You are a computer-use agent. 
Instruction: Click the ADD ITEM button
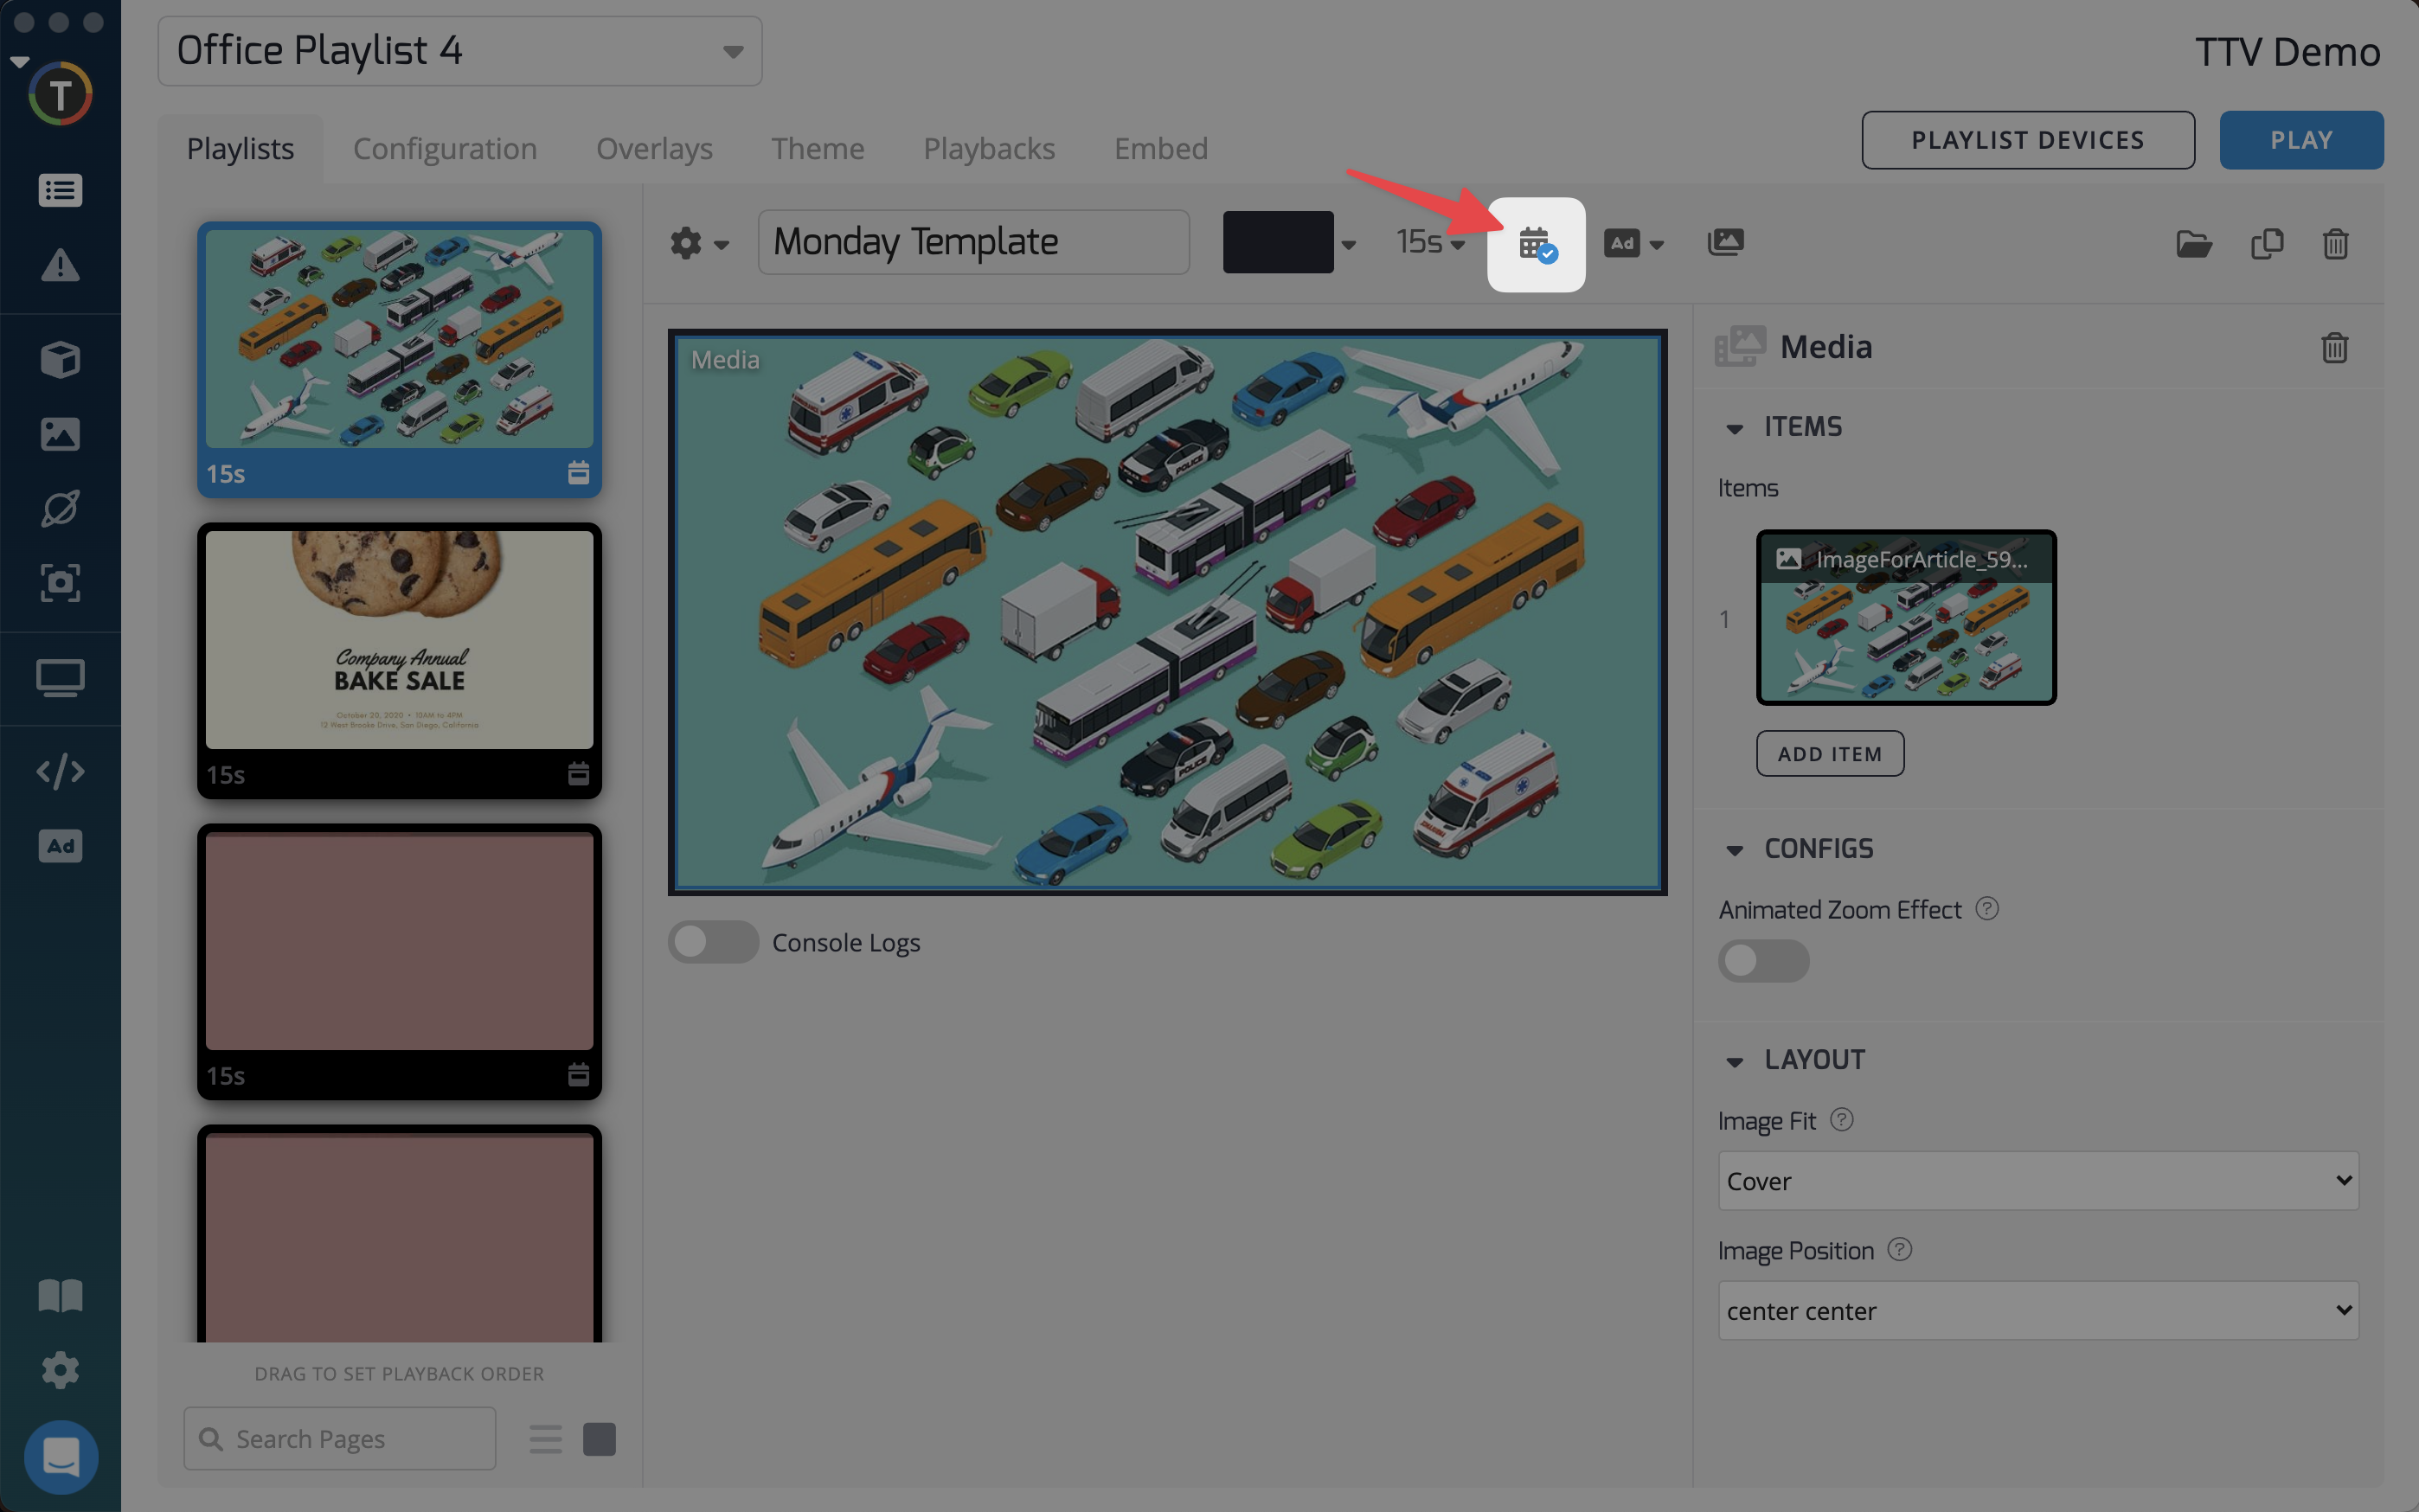tap(1829, 754)
